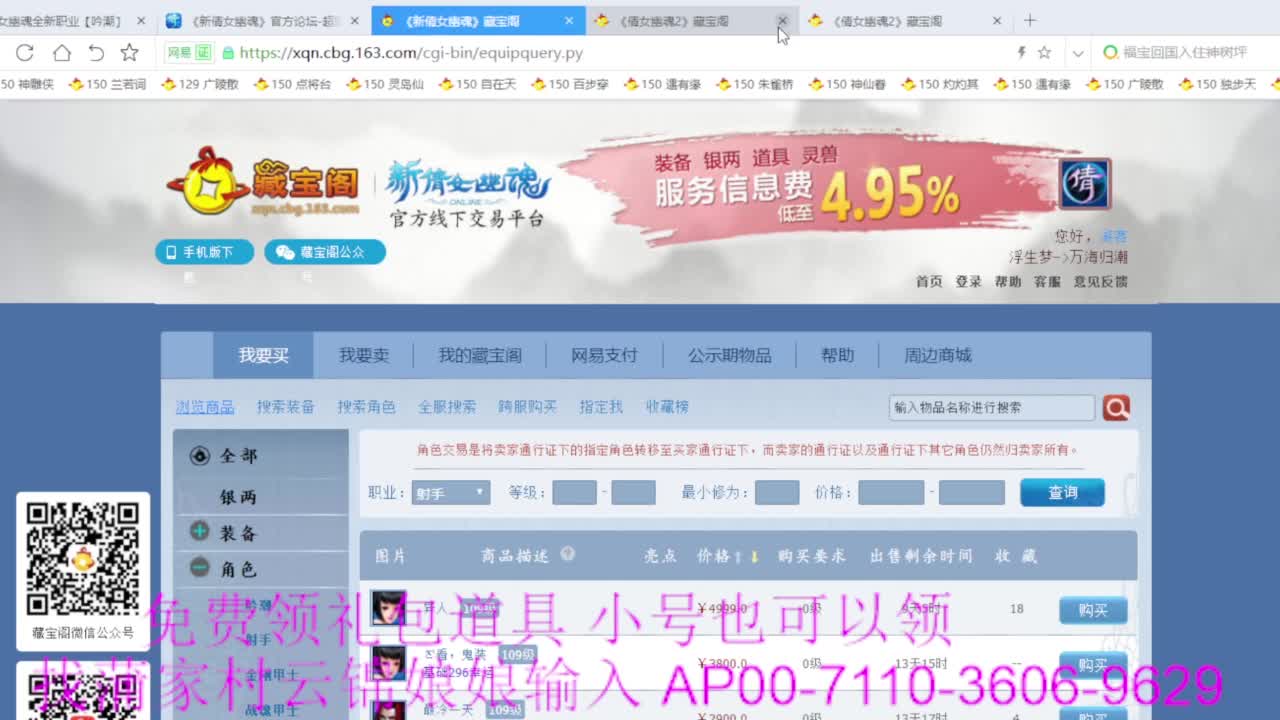Click the 藏宝阁 site logo
Viewport: 1280px width, 720px height.
click(263, 182)
